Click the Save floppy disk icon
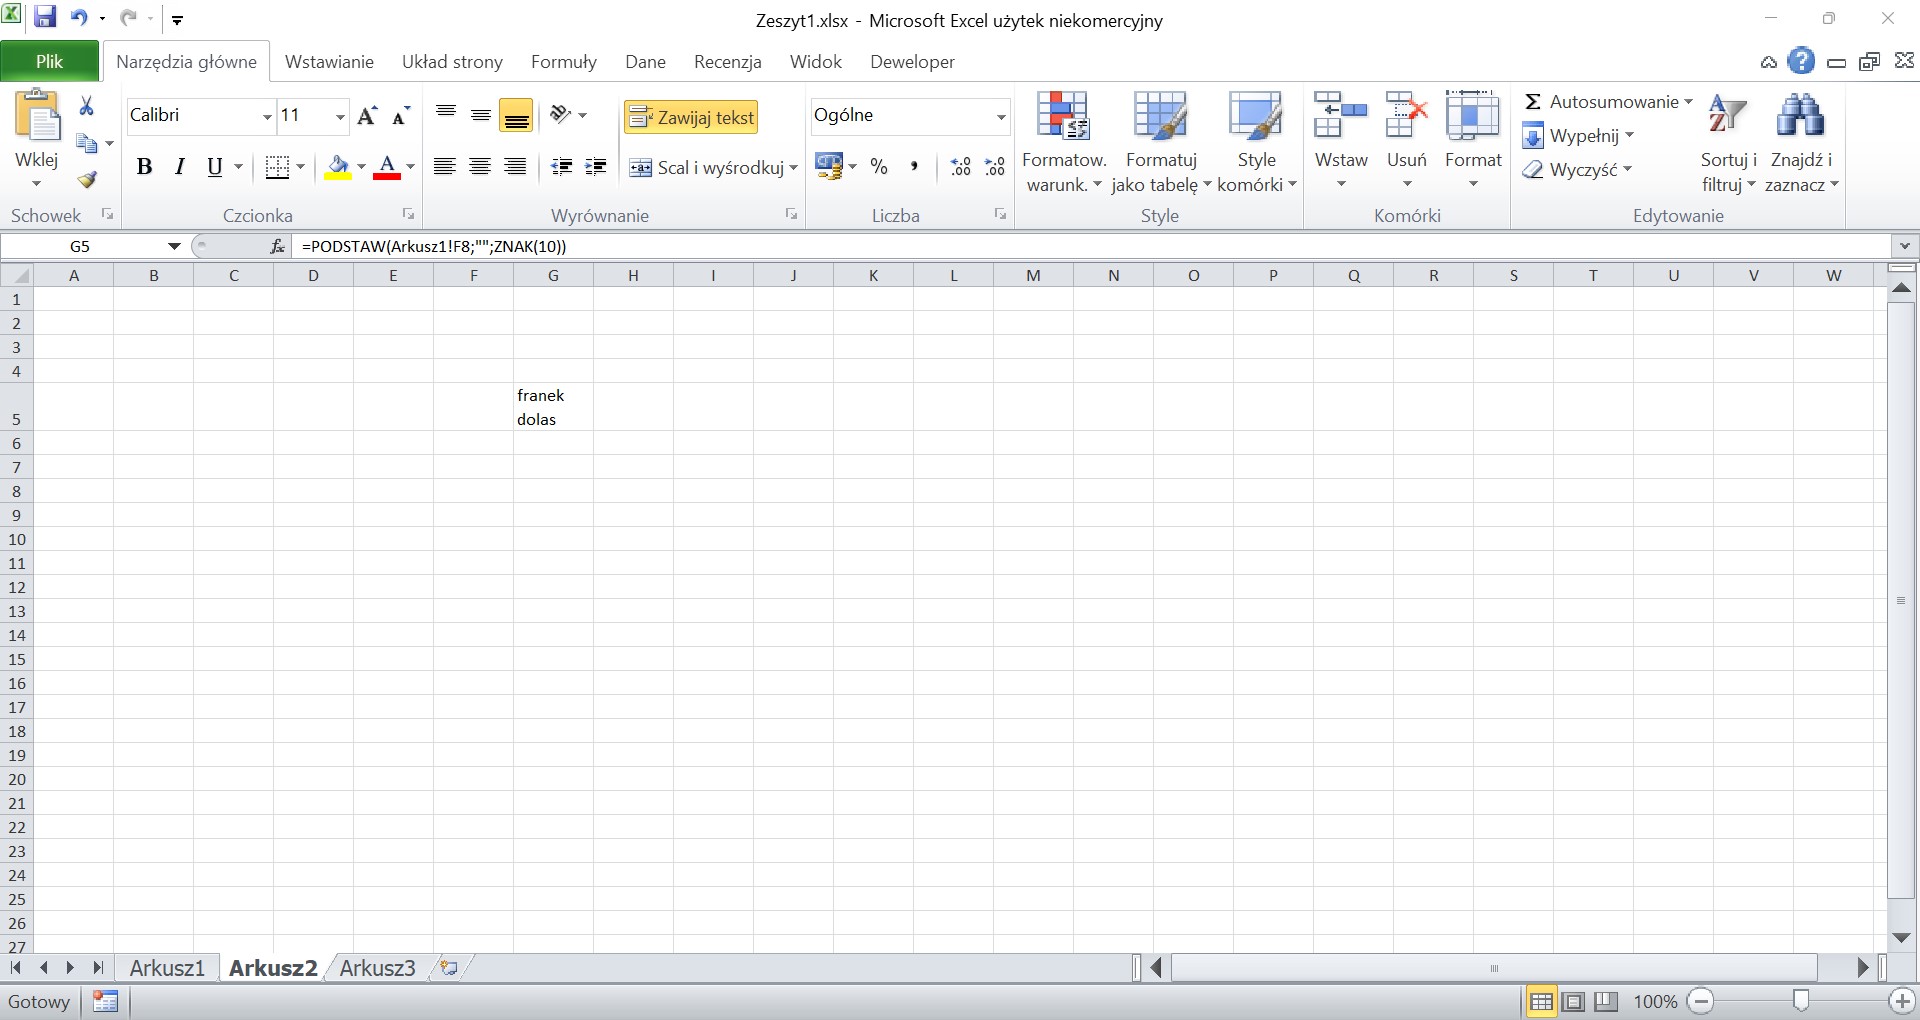The image size is (1920, 1020). pyautogui.click(x=45, y=17)
